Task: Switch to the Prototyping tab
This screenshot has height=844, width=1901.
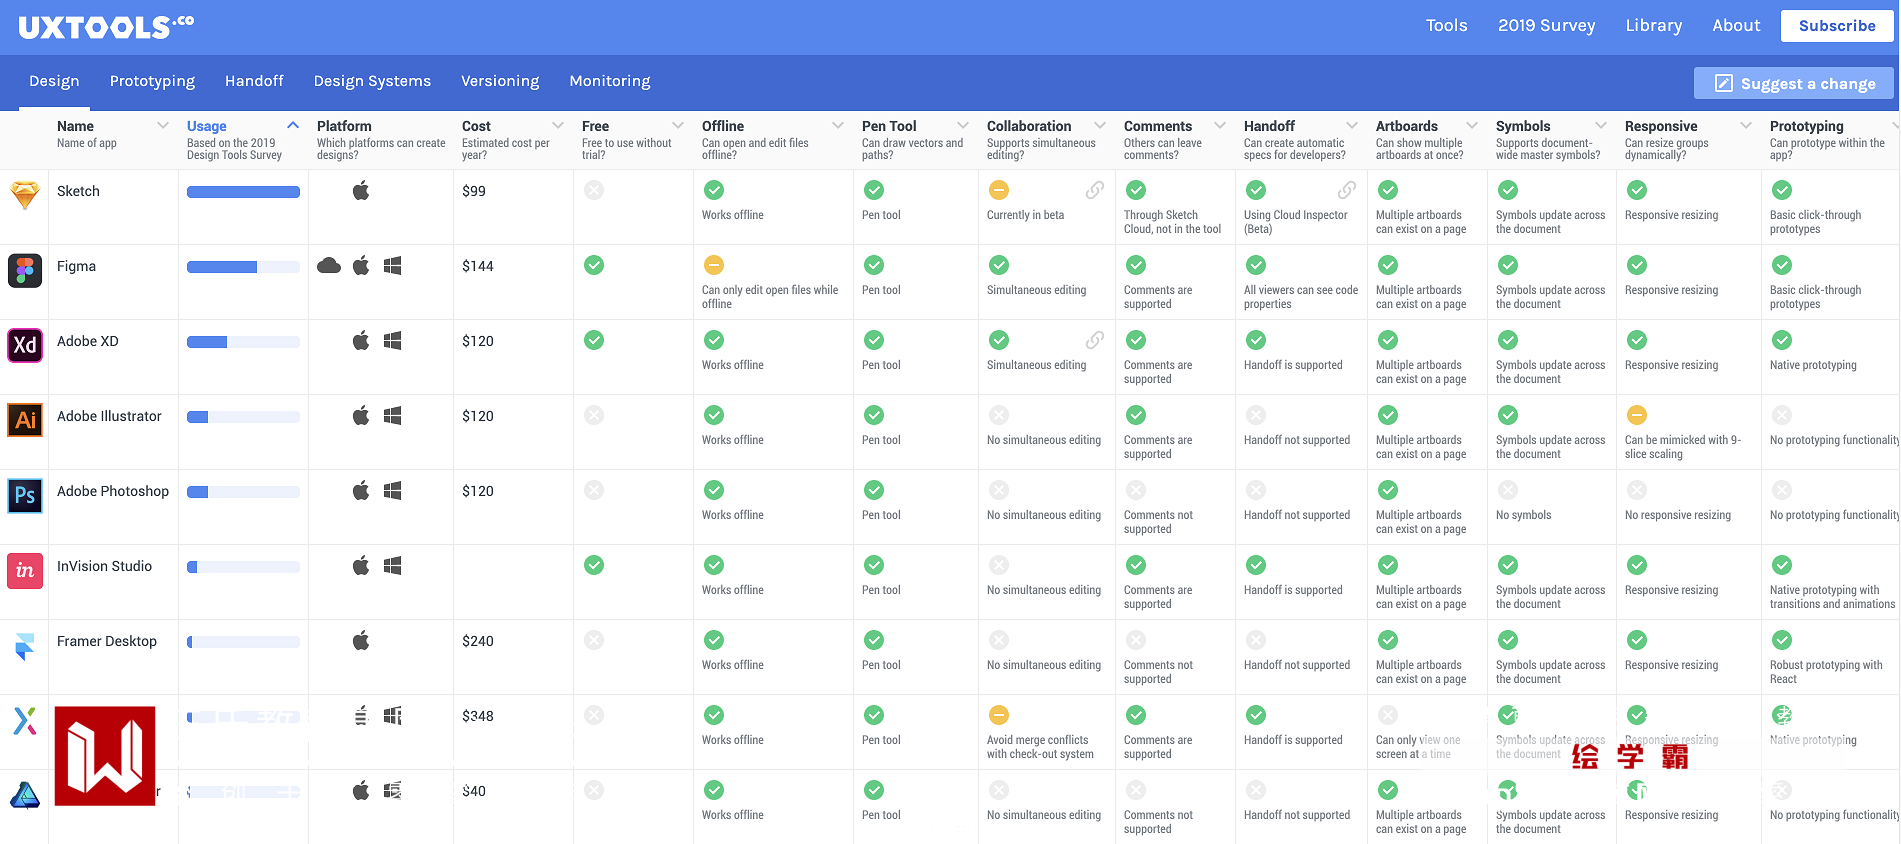Action: click(x=152, y=81)
